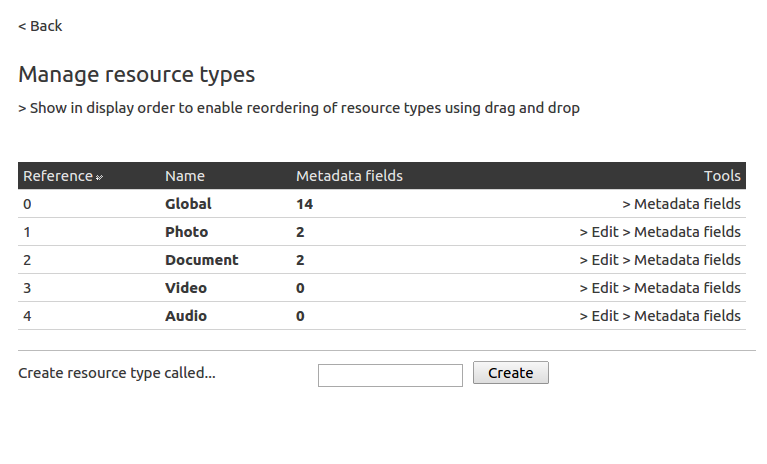
Task: Focus the new resource type name field
Action: (390, 376)
